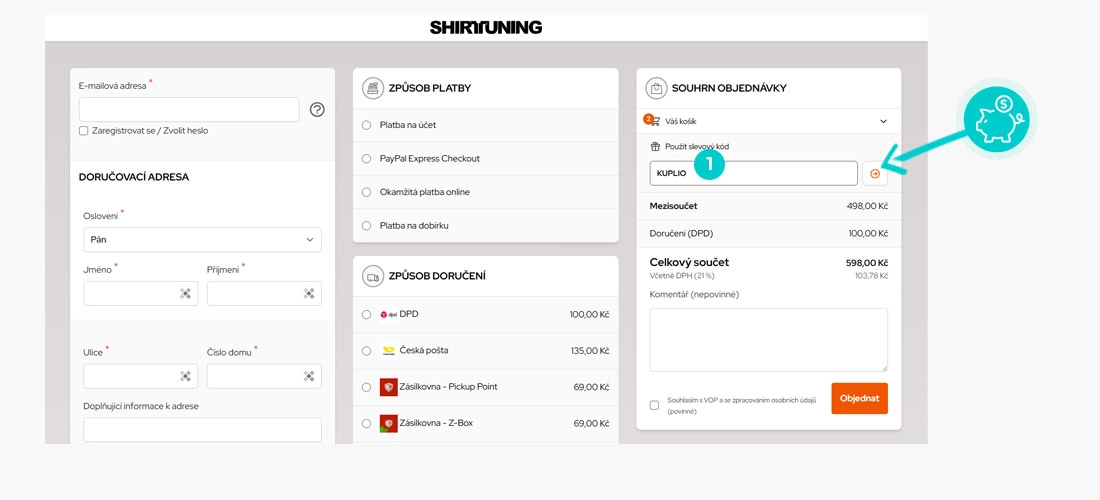Click the SOUHRN OBJEDNÁVKY heading
Screen dimensions: 1100x500
[729, 88]
